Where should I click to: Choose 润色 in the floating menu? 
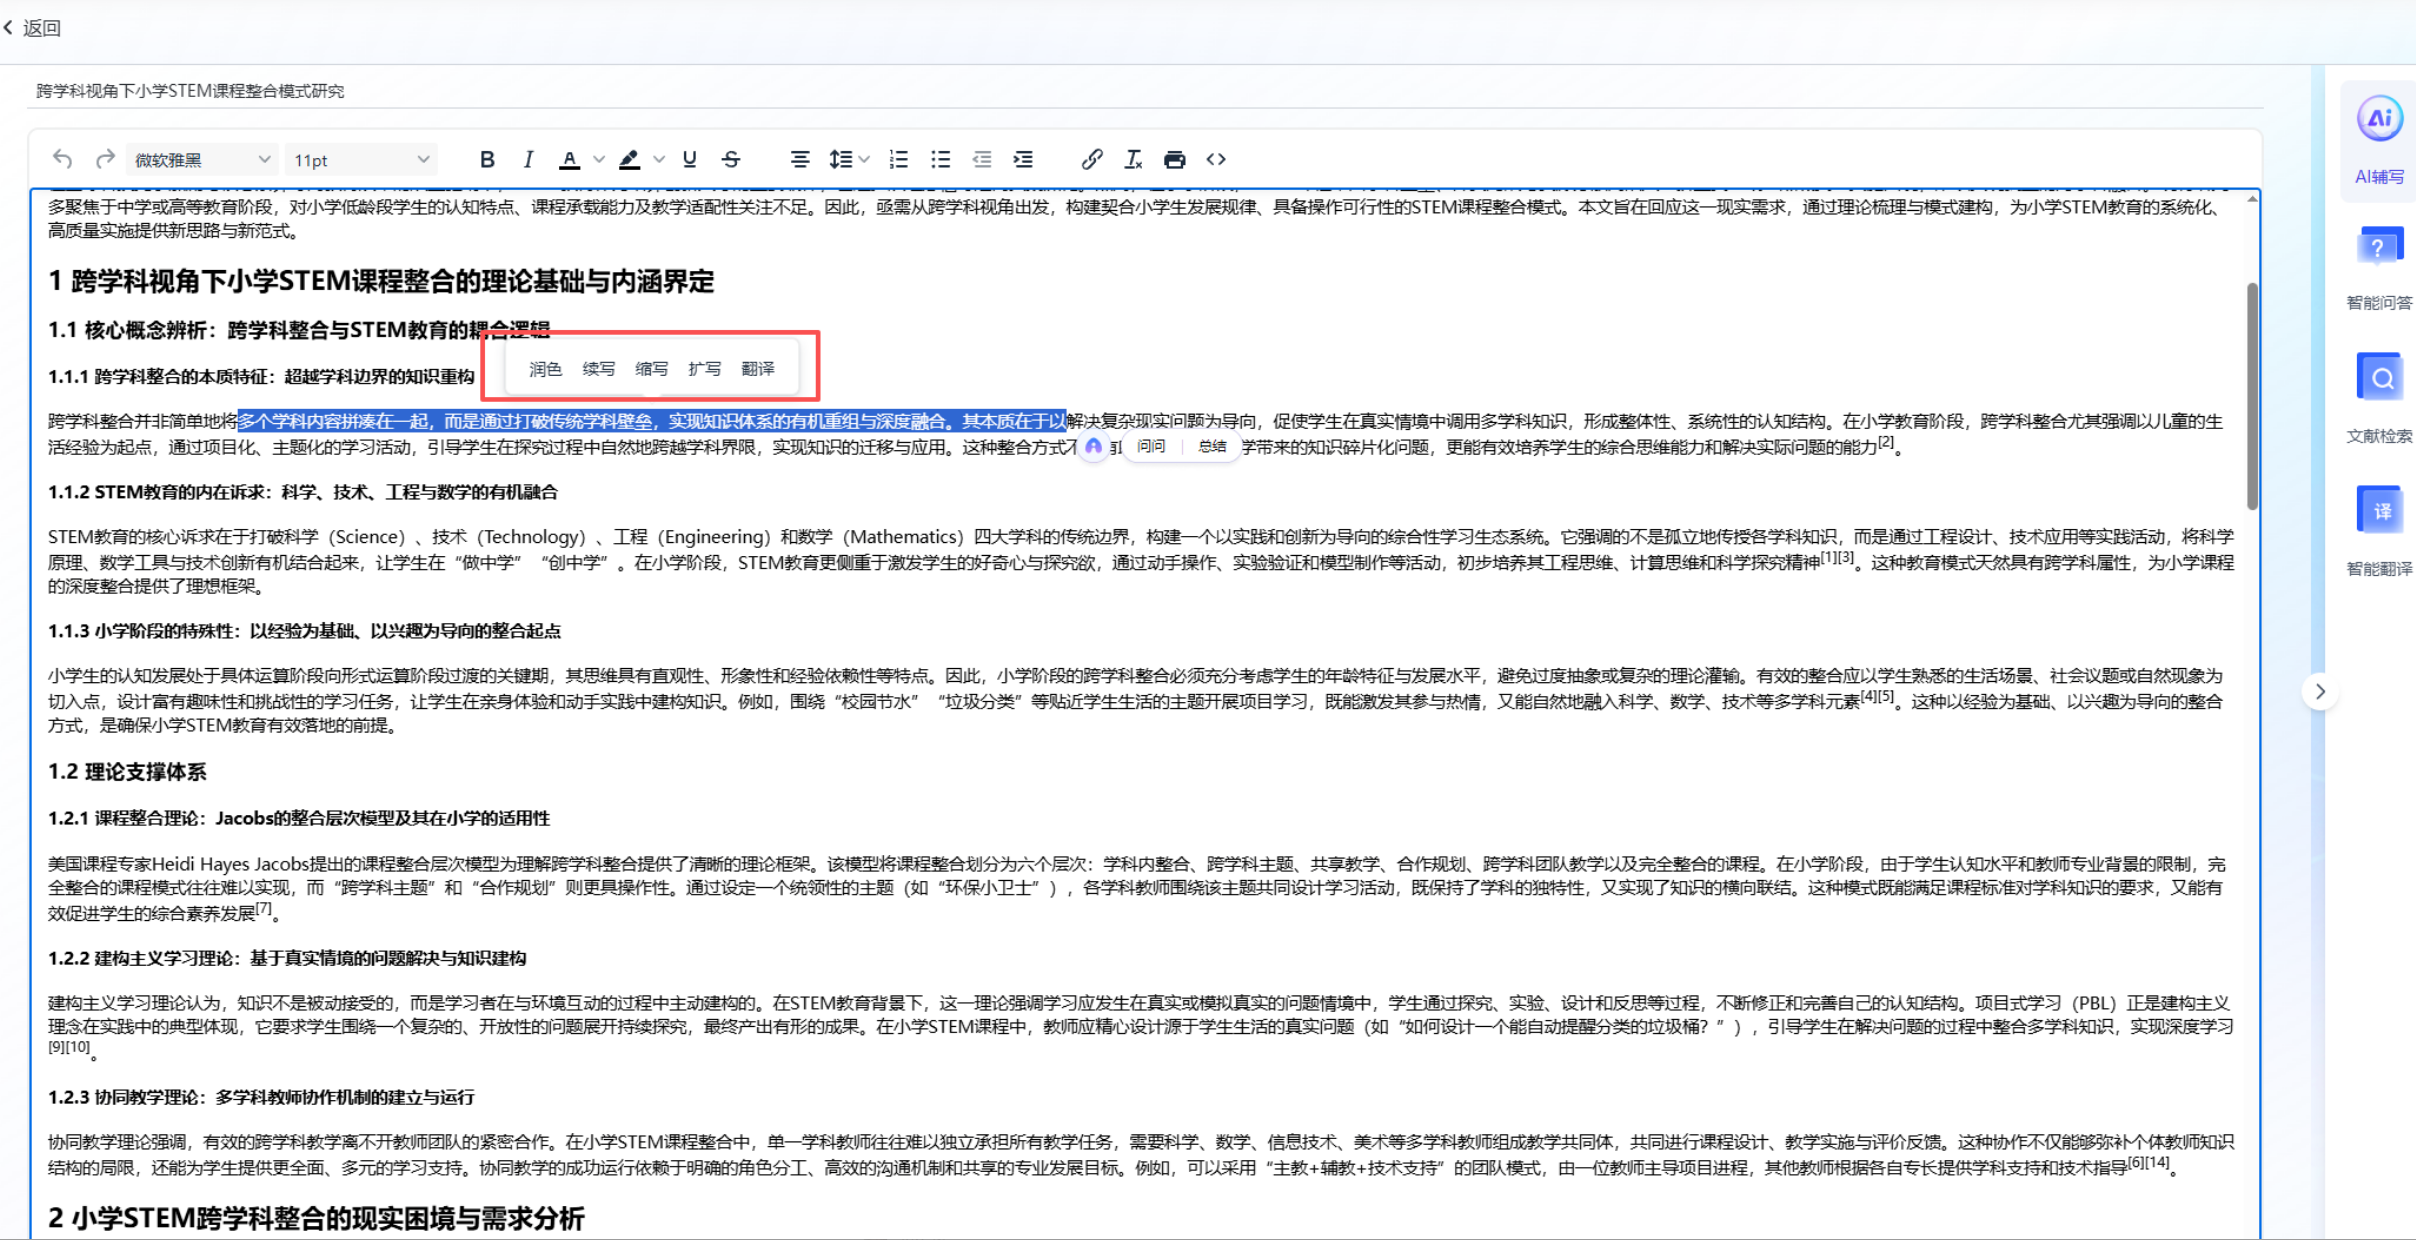[545, 369]
